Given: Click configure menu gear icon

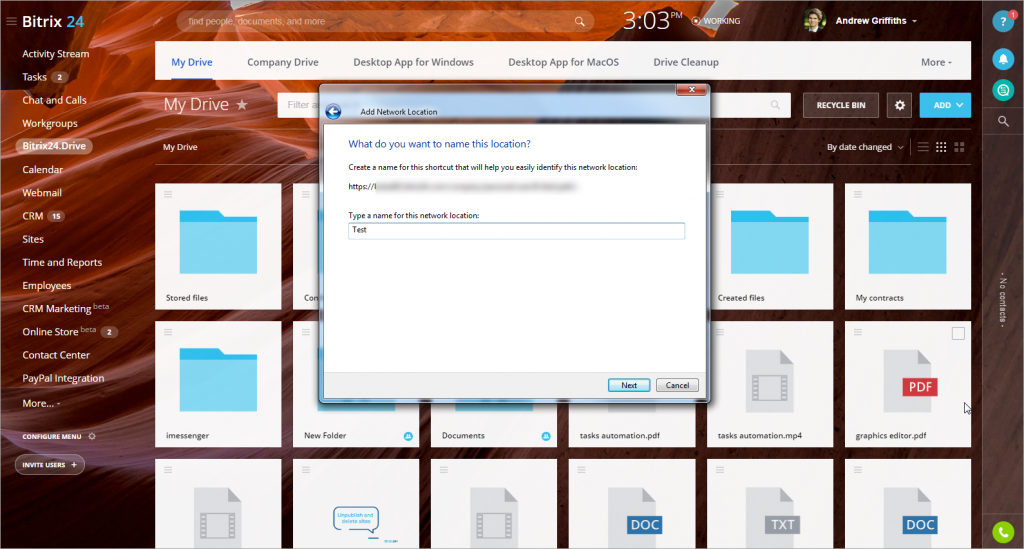Looking at the screenshot, I should tap(92, 436).
